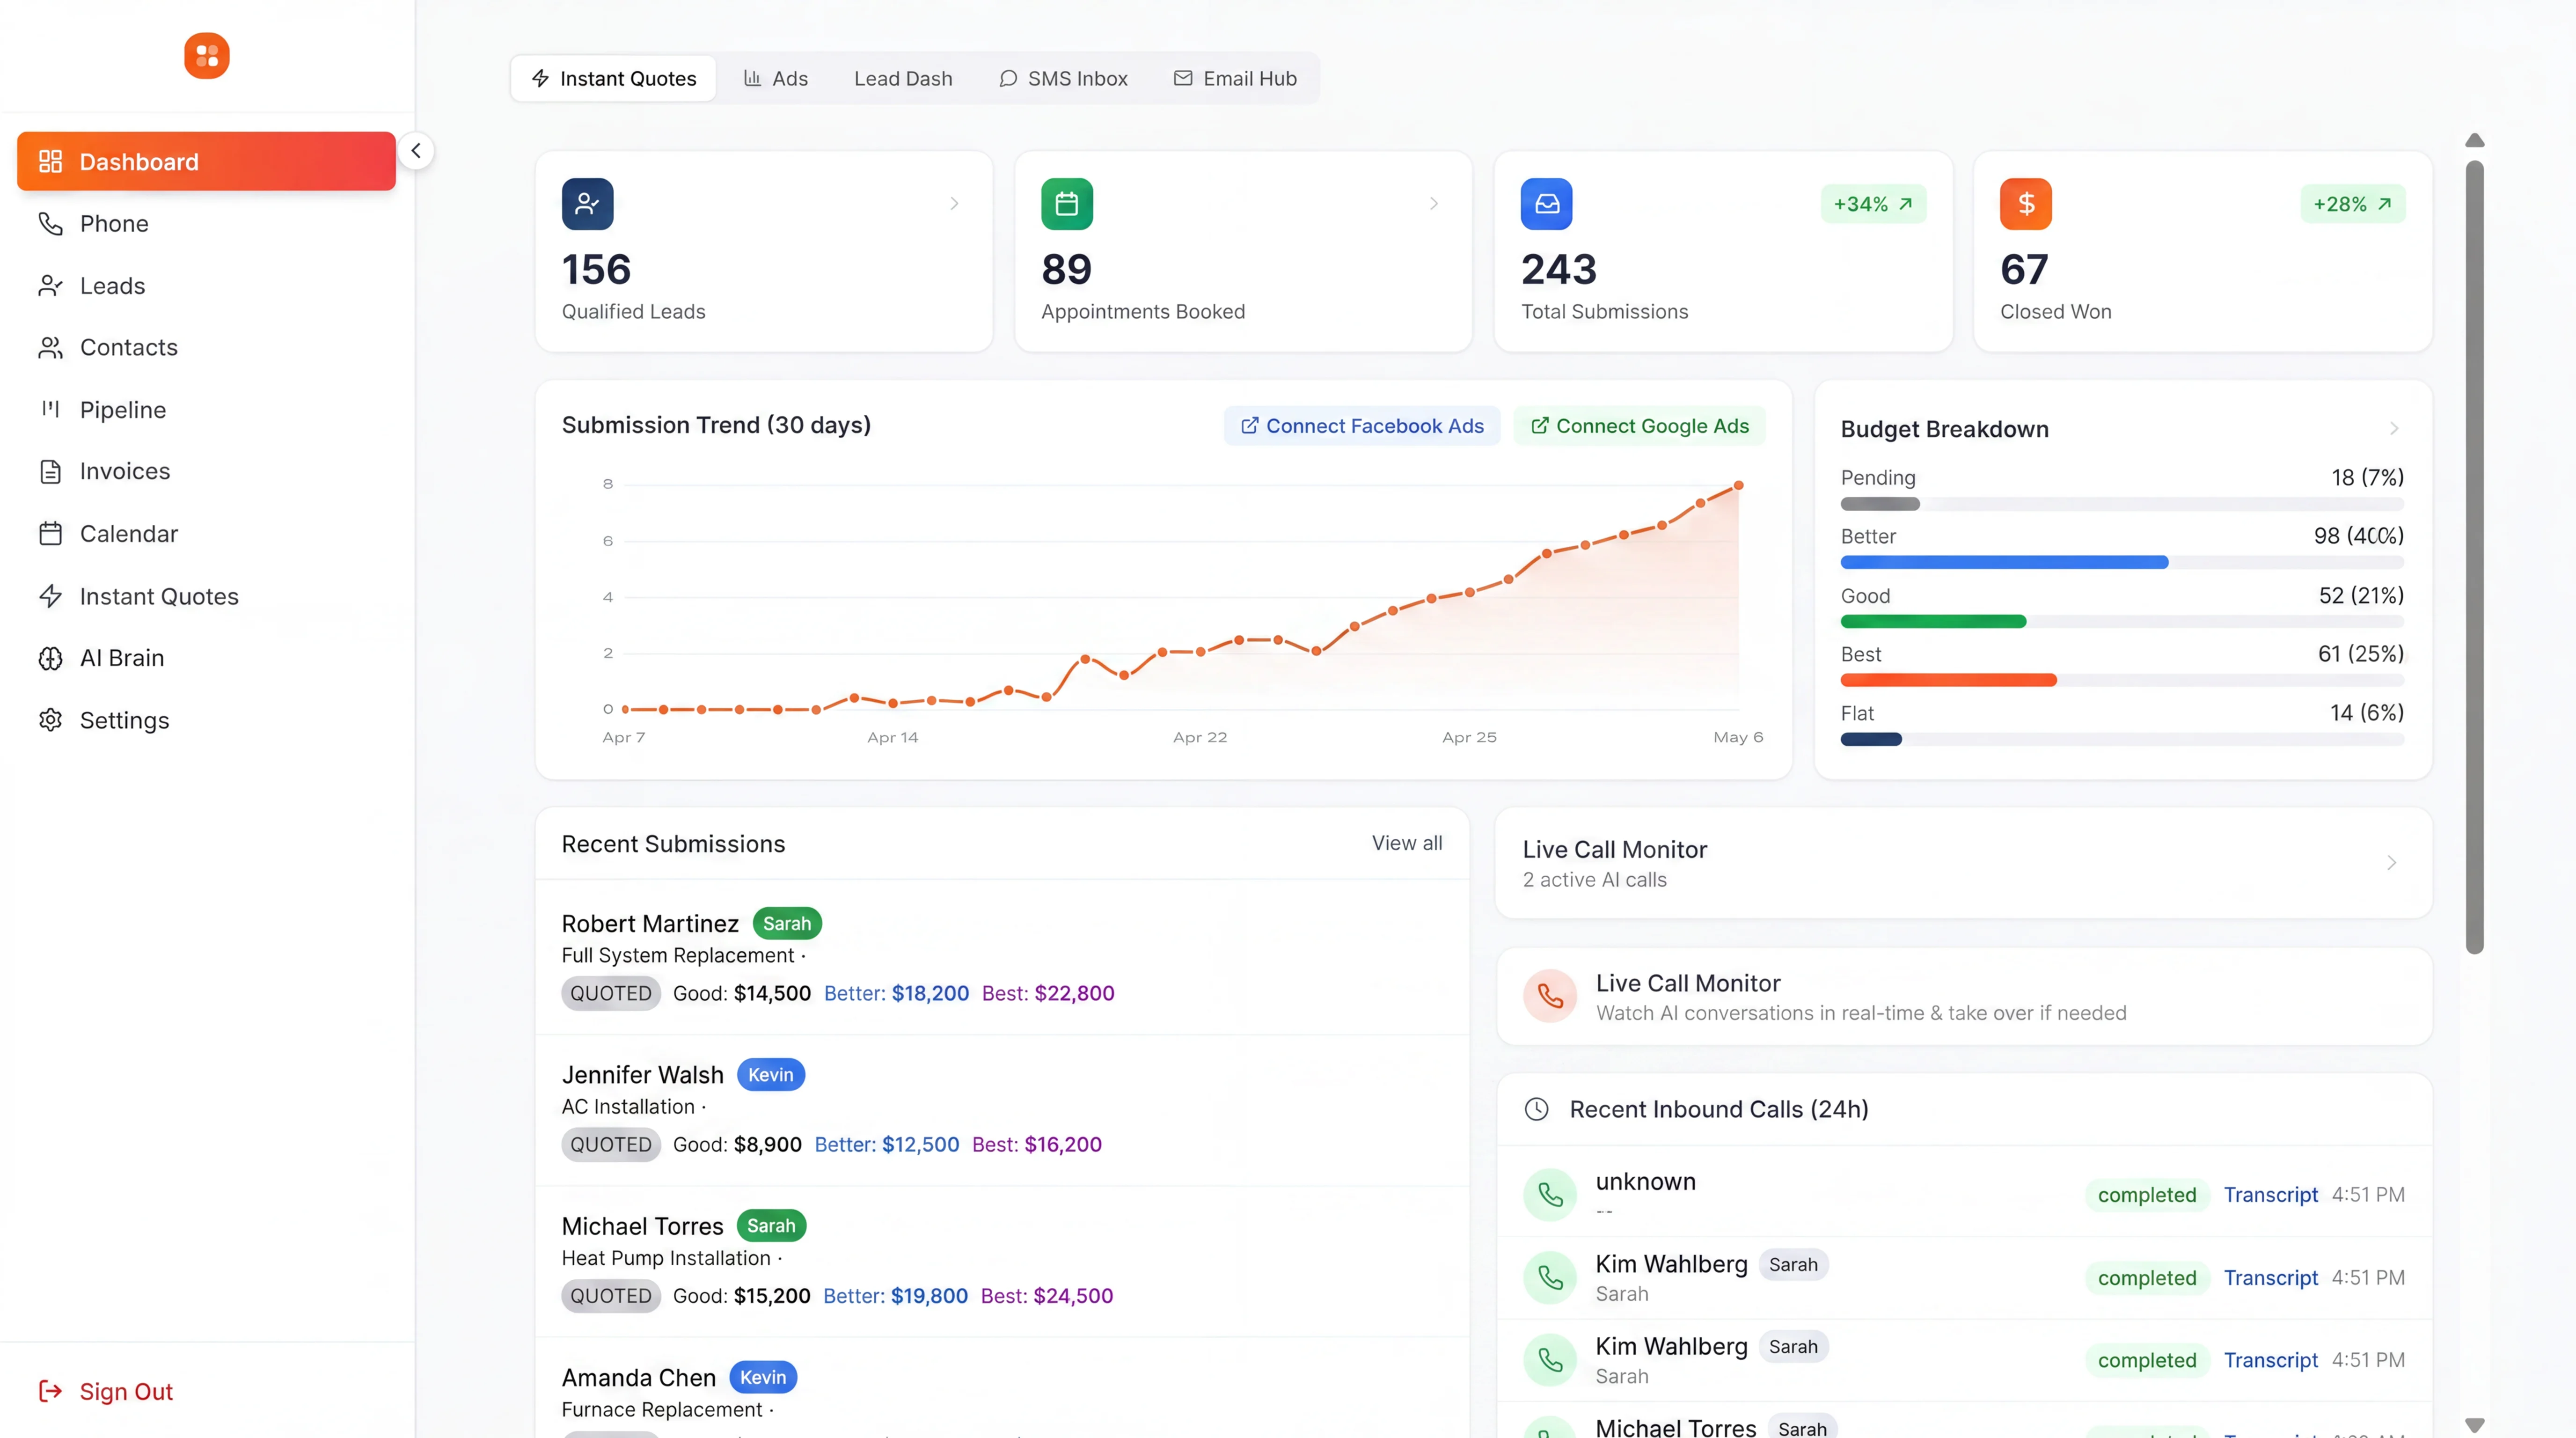Click the May 6 data point on chart
Viewport: 2576px width, 1438px height.
[x=1739, y=485]
